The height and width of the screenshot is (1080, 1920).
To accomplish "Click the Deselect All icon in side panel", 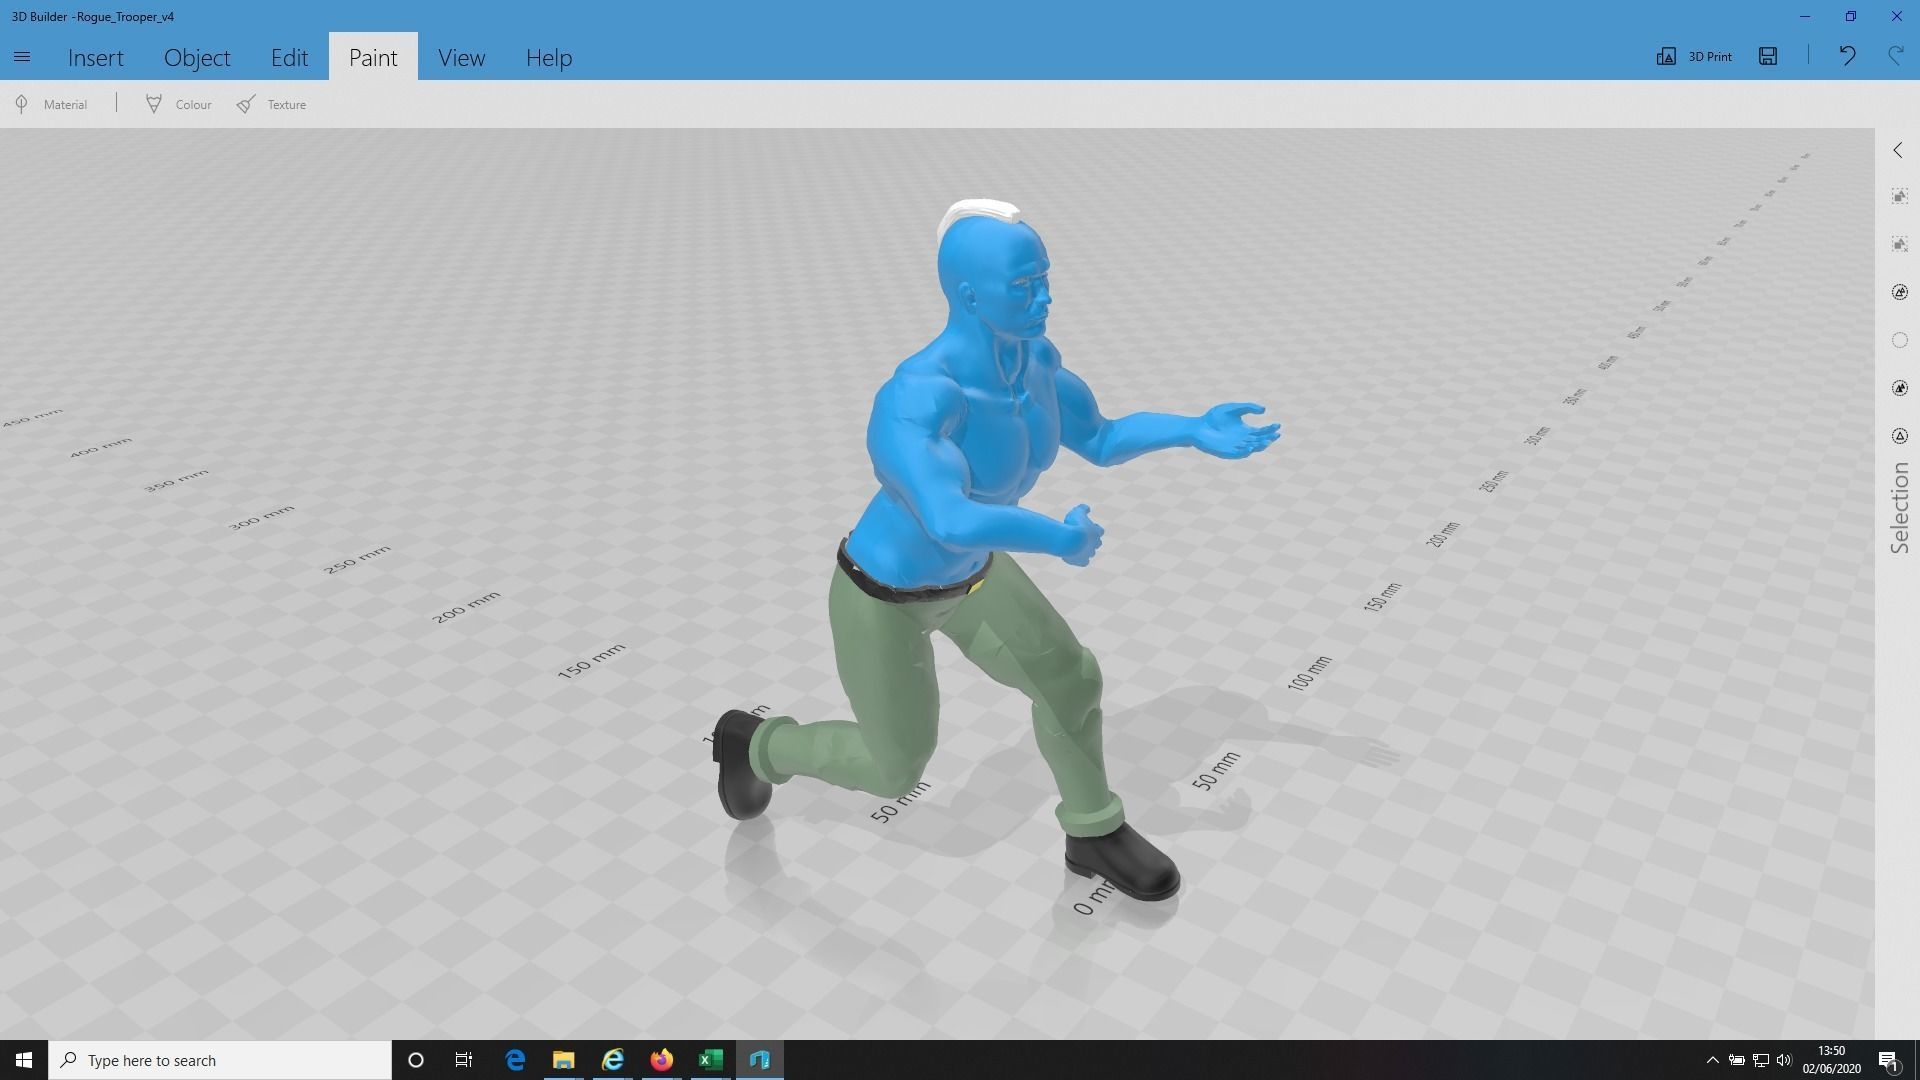I will (x=1899, y=244).
